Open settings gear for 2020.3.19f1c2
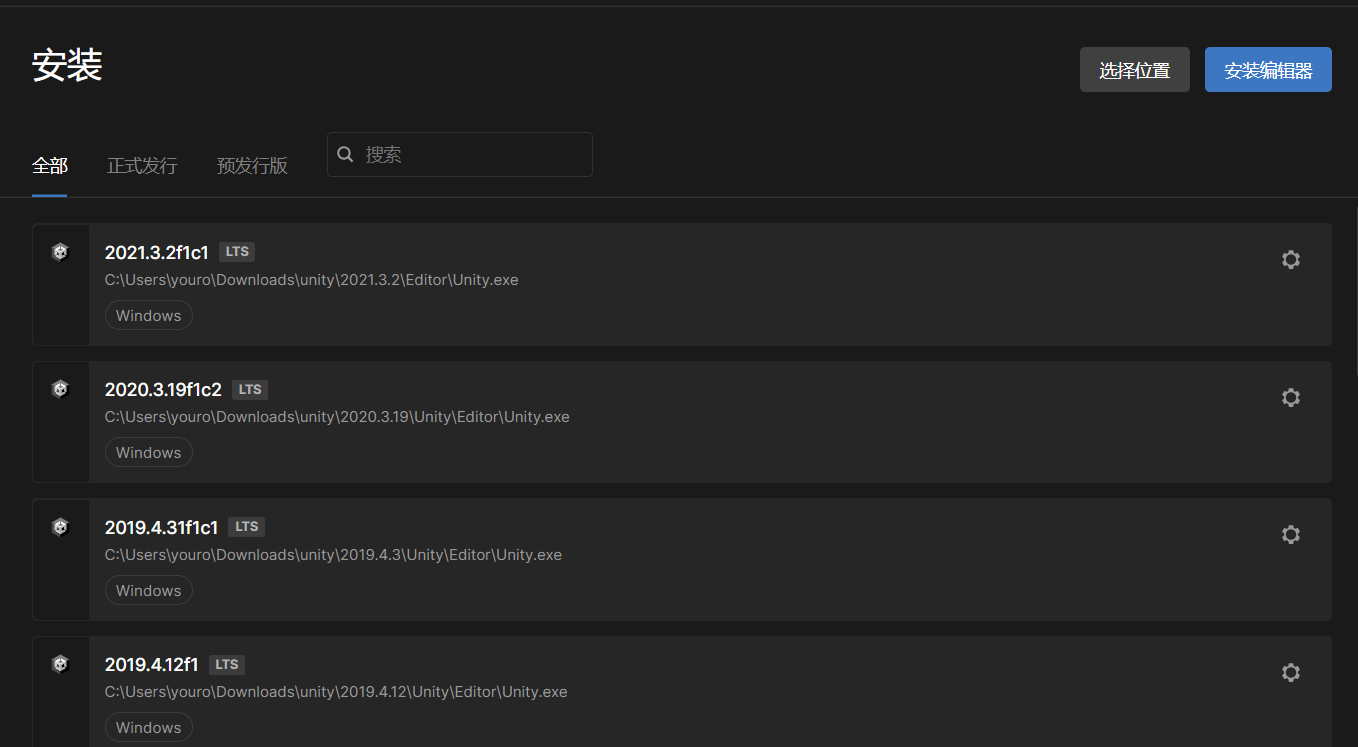The image size is (1358, 747). 1291,397
